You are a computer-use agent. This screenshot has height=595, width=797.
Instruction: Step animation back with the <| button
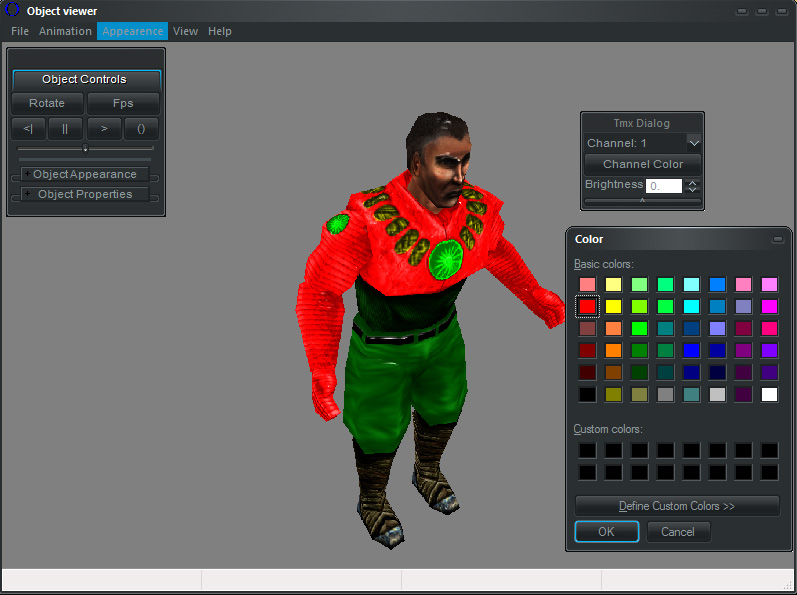point(28,129)
